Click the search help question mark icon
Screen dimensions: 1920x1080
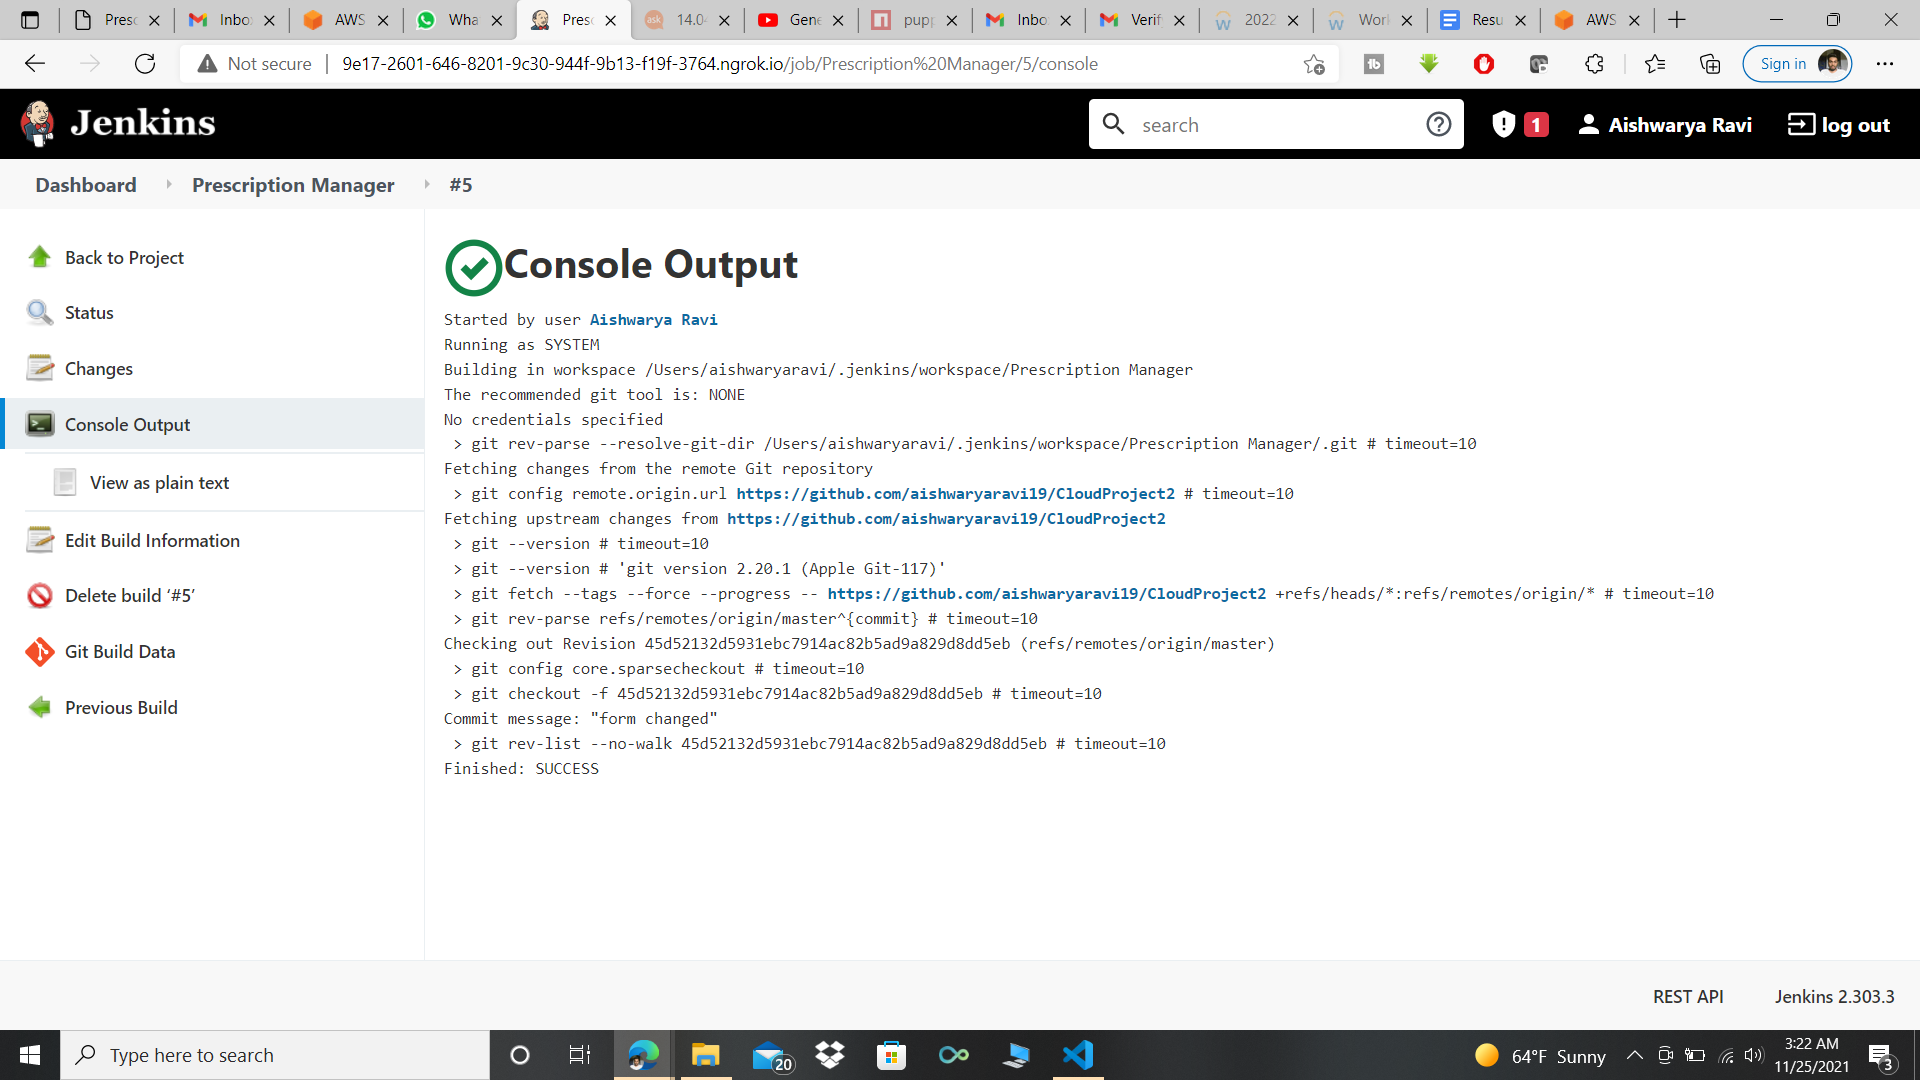click(1438, 125)
